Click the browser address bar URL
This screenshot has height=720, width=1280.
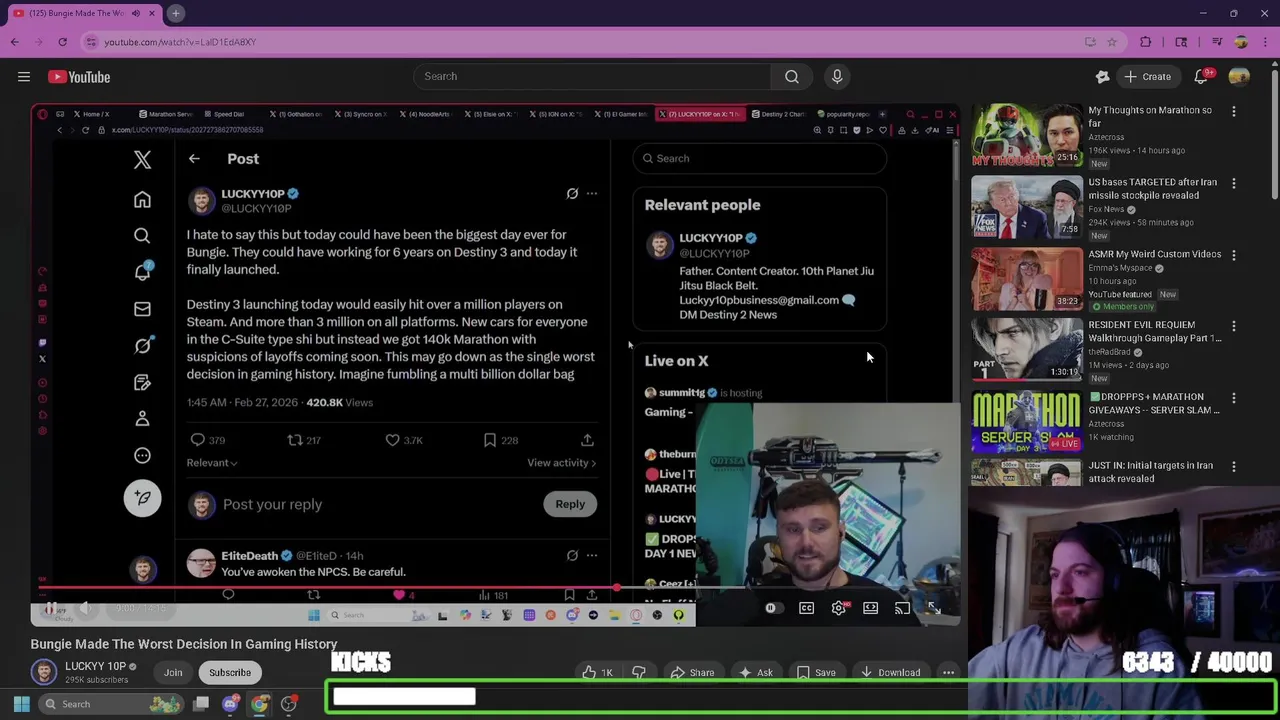click(x=180, y=42)
